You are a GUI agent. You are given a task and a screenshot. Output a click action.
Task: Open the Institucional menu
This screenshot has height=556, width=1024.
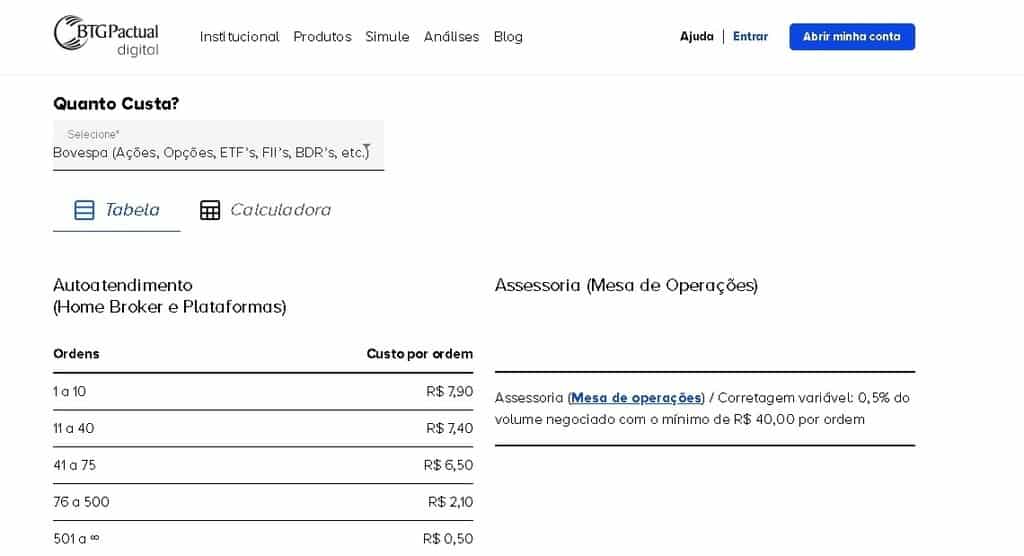(x=239, y=37)
